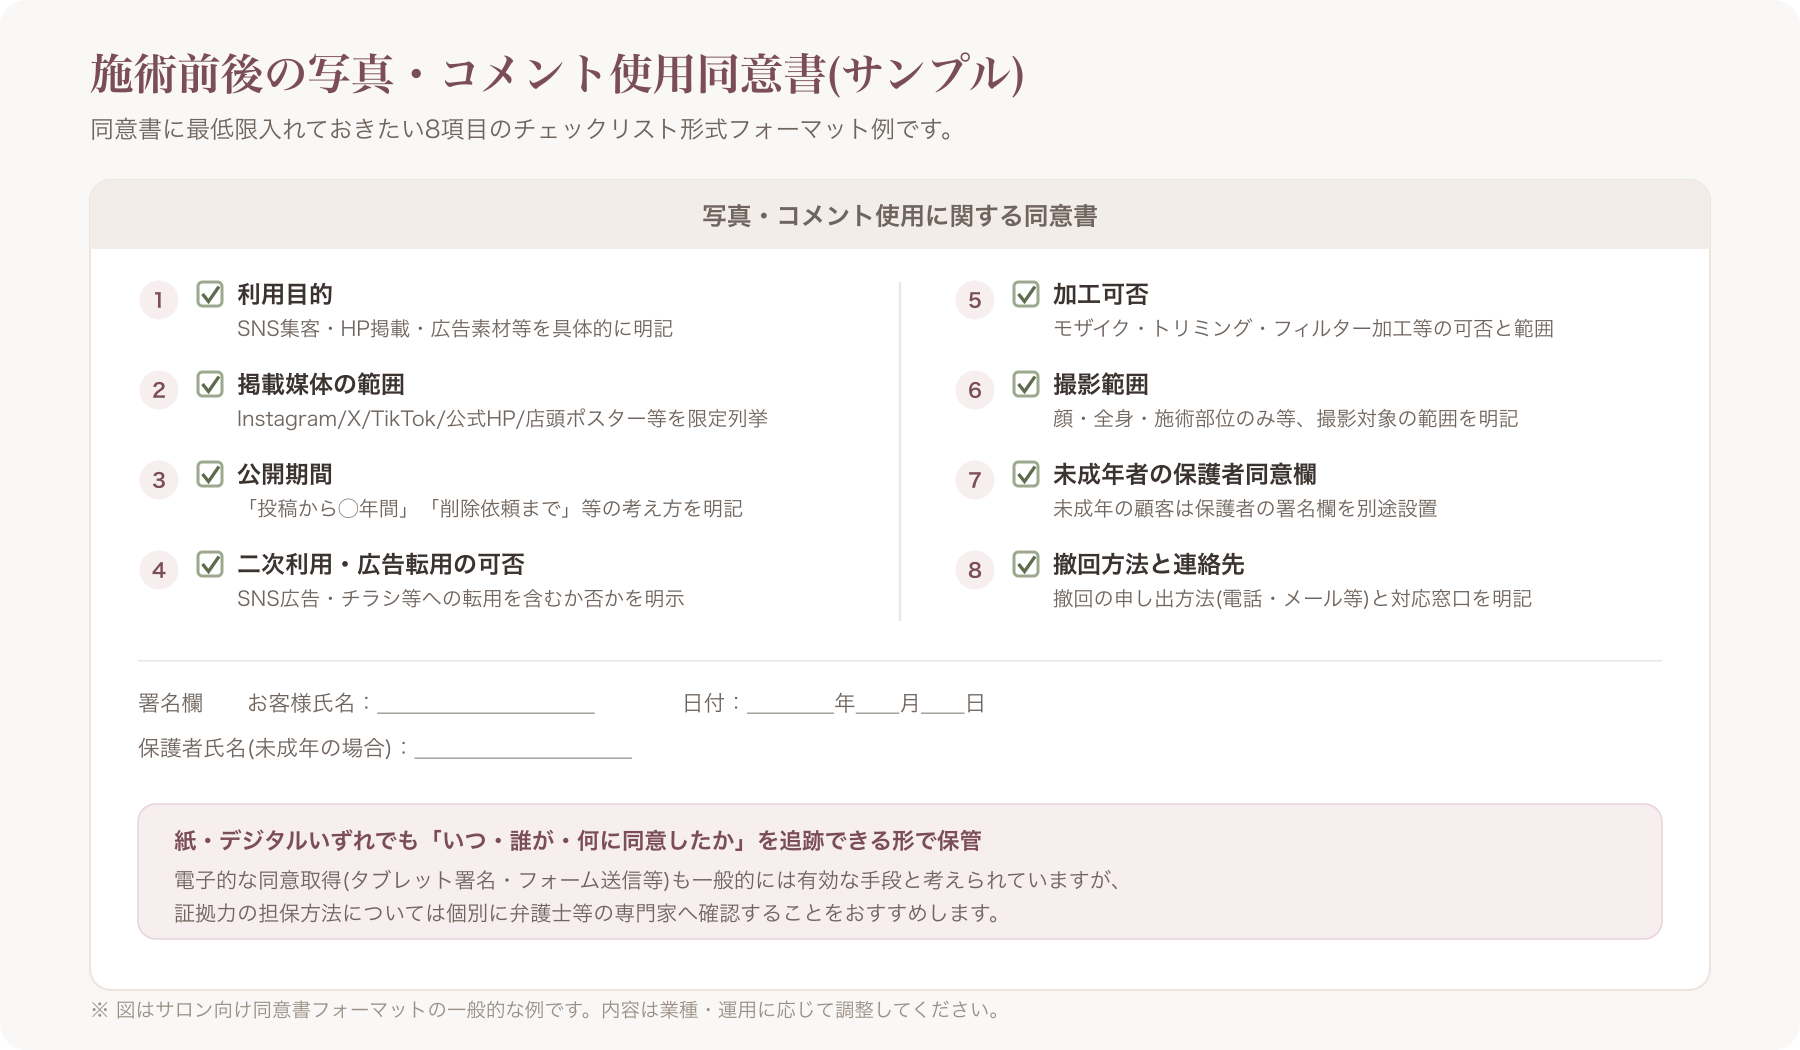Click the ※ 図はサロン向け footnote
Image resolution: width=1800 pixels, height=1050 pixels.
click(547, 1010)
